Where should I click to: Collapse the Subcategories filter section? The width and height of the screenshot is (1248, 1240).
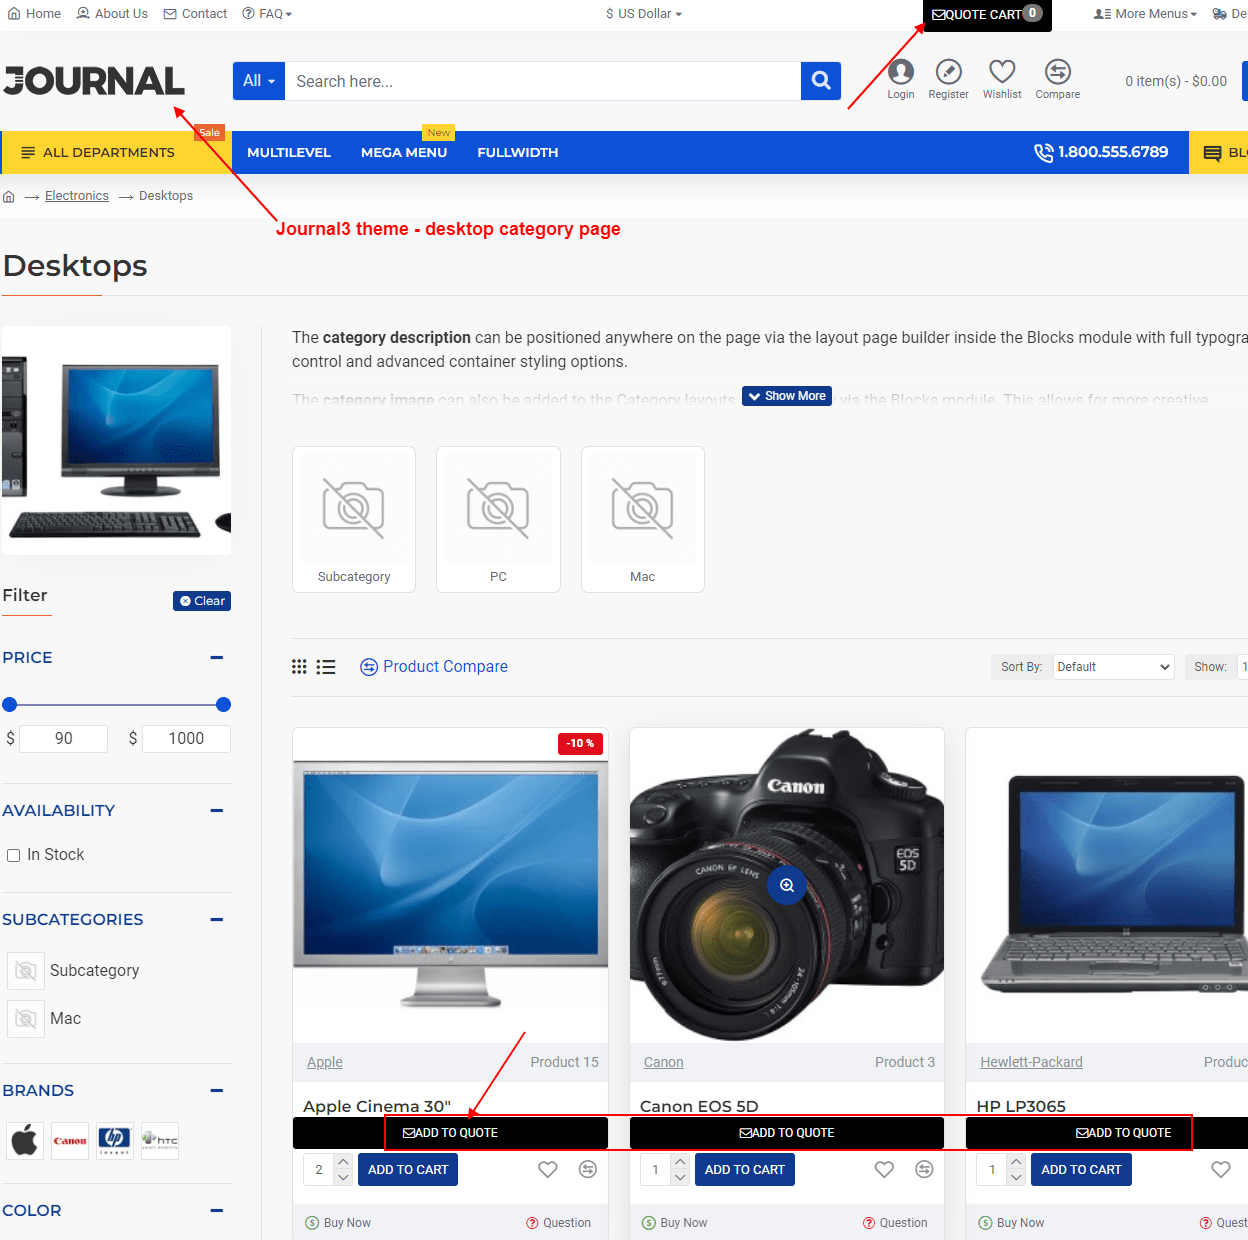217,920
